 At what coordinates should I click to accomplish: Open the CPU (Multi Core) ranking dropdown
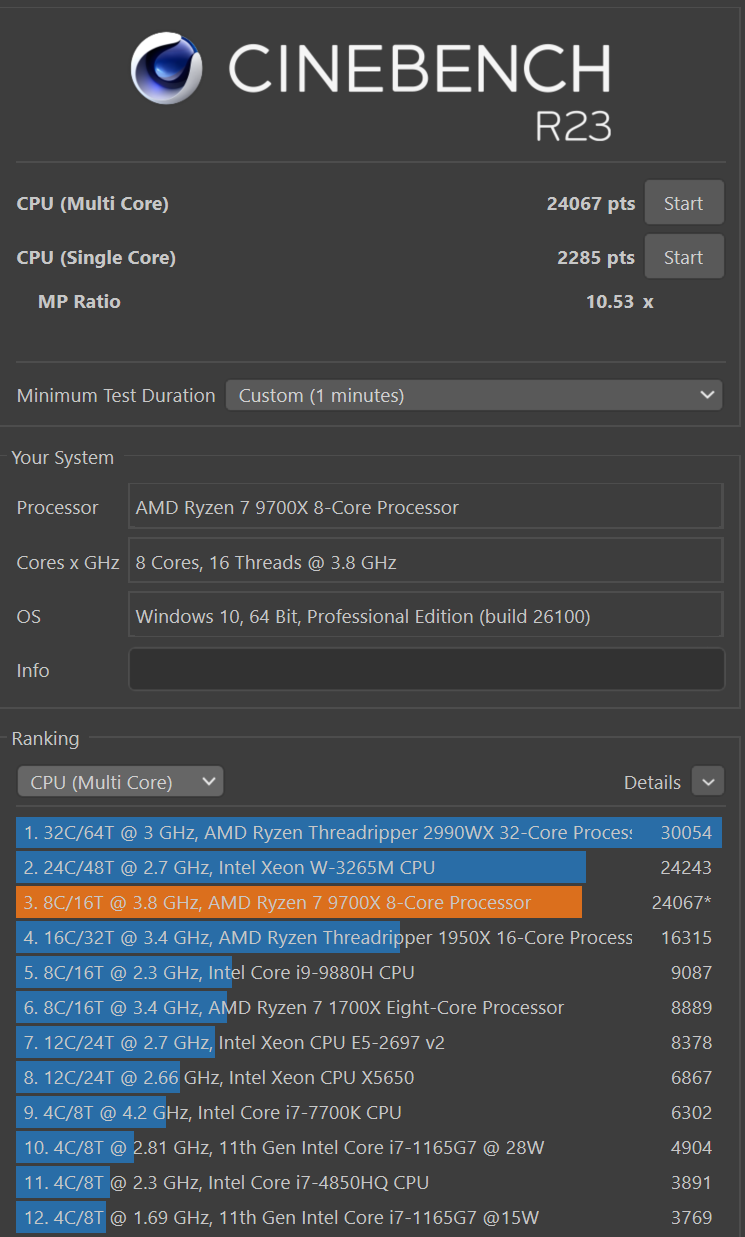pos(120,782)
